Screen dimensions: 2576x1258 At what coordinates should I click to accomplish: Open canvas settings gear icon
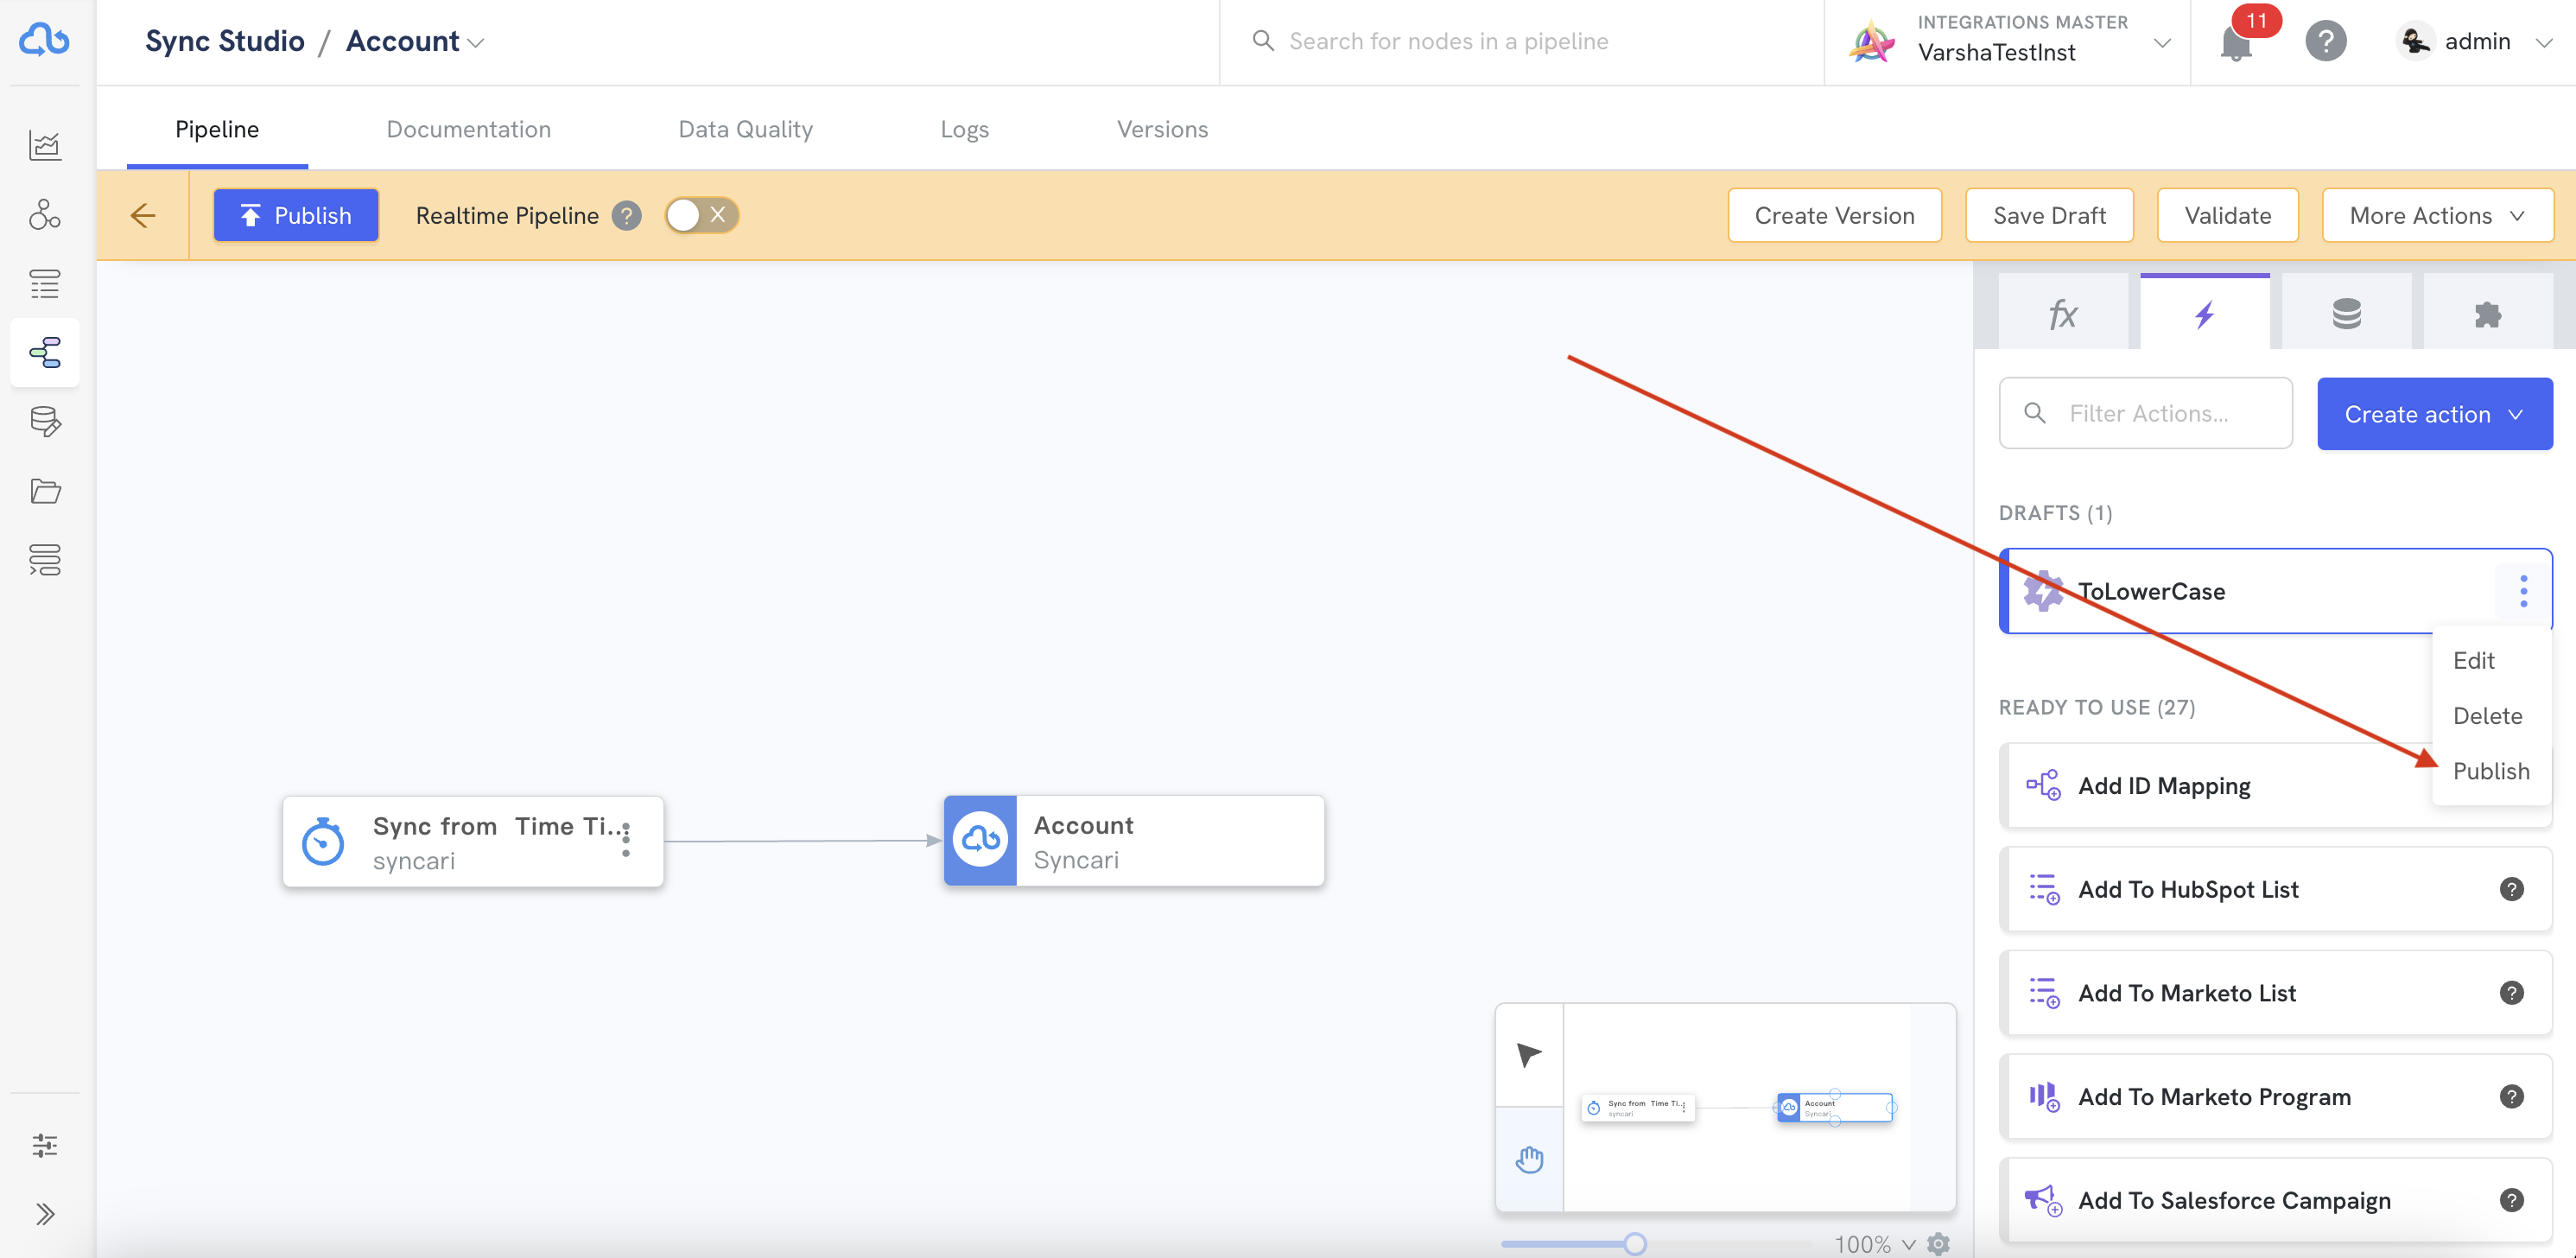point(1939,1244)
